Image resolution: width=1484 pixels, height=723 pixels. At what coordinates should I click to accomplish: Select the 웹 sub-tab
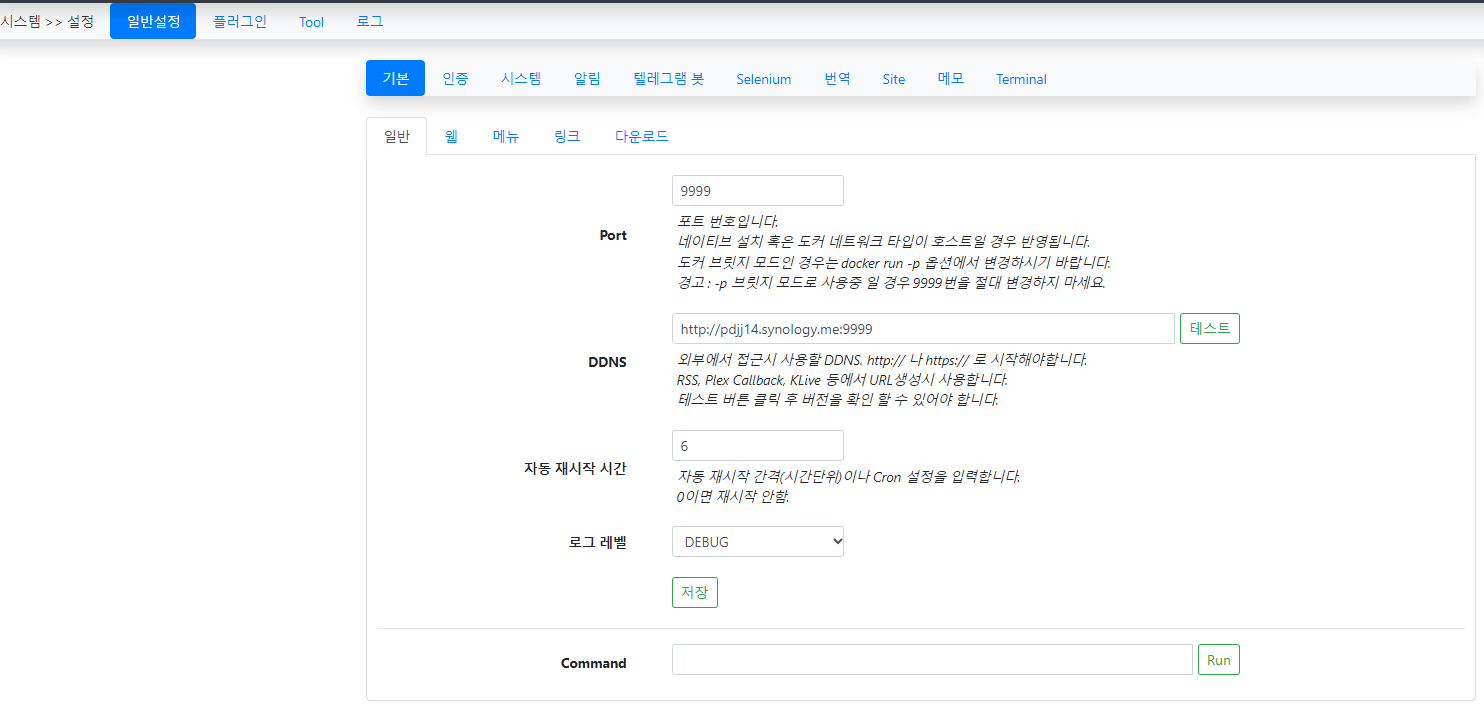tap(451, 137)
